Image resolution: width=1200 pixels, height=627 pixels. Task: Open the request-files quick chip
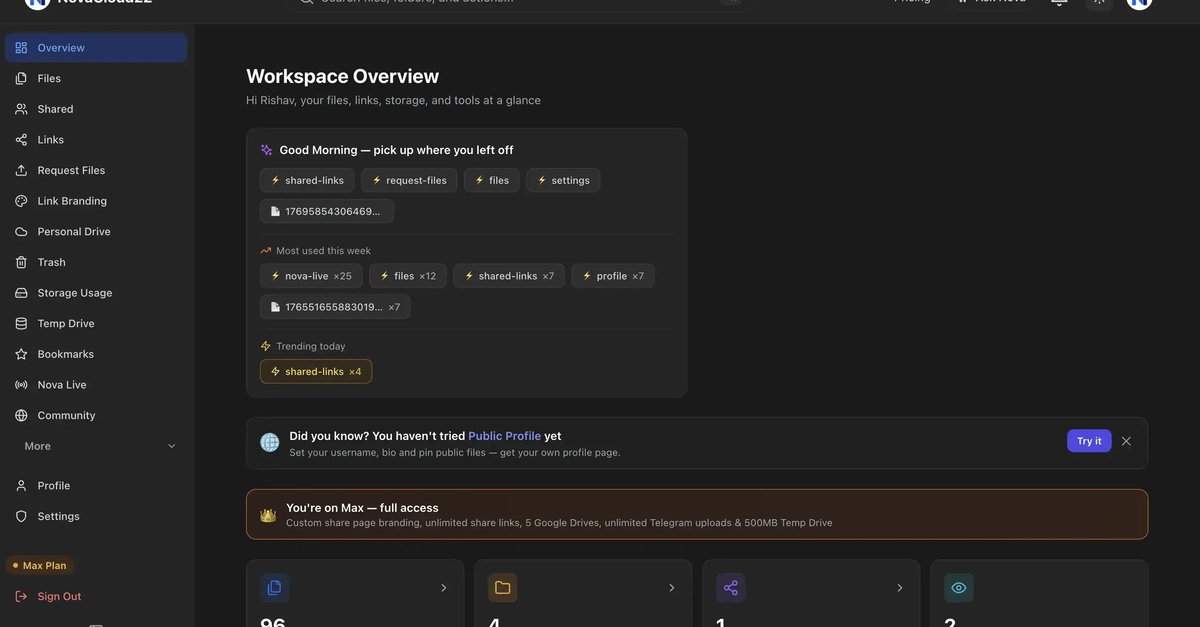point(410,181)
